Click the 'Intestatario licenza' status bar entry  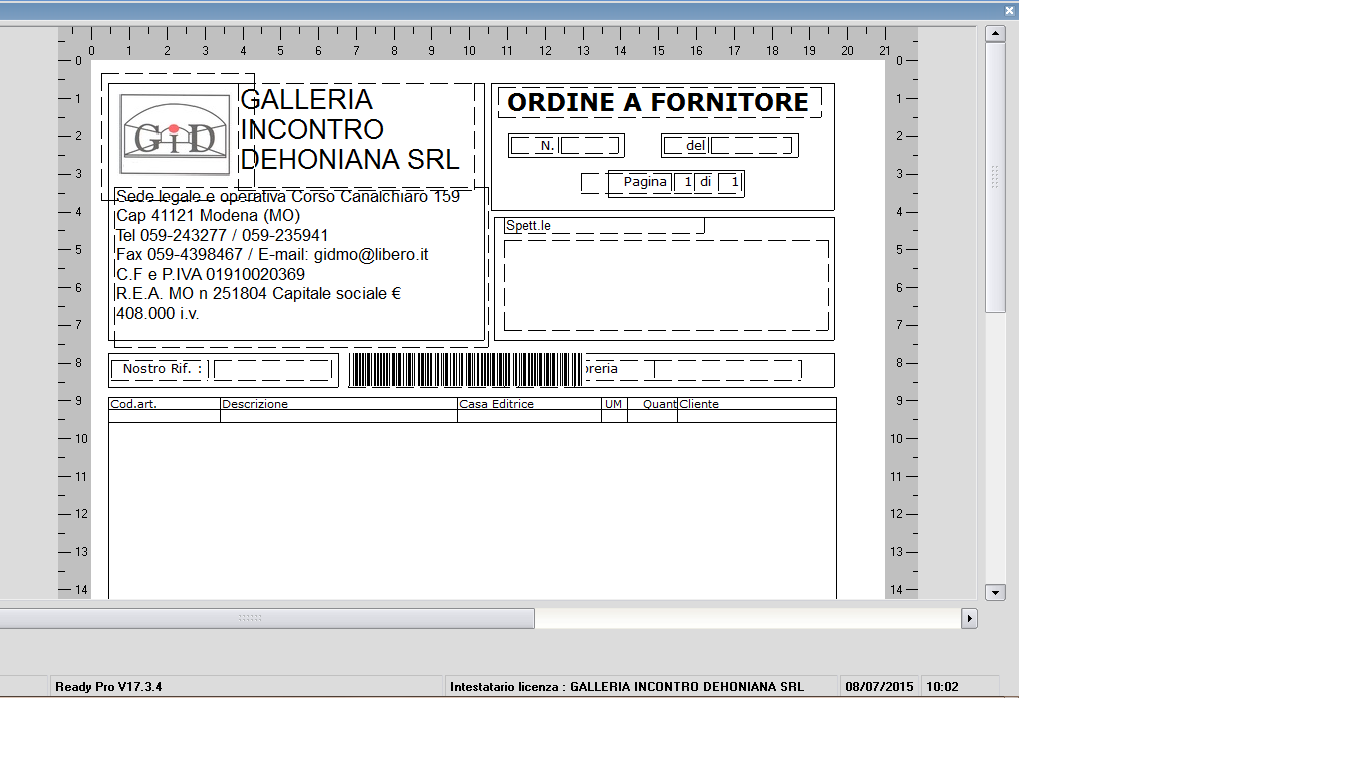point(627,687)
